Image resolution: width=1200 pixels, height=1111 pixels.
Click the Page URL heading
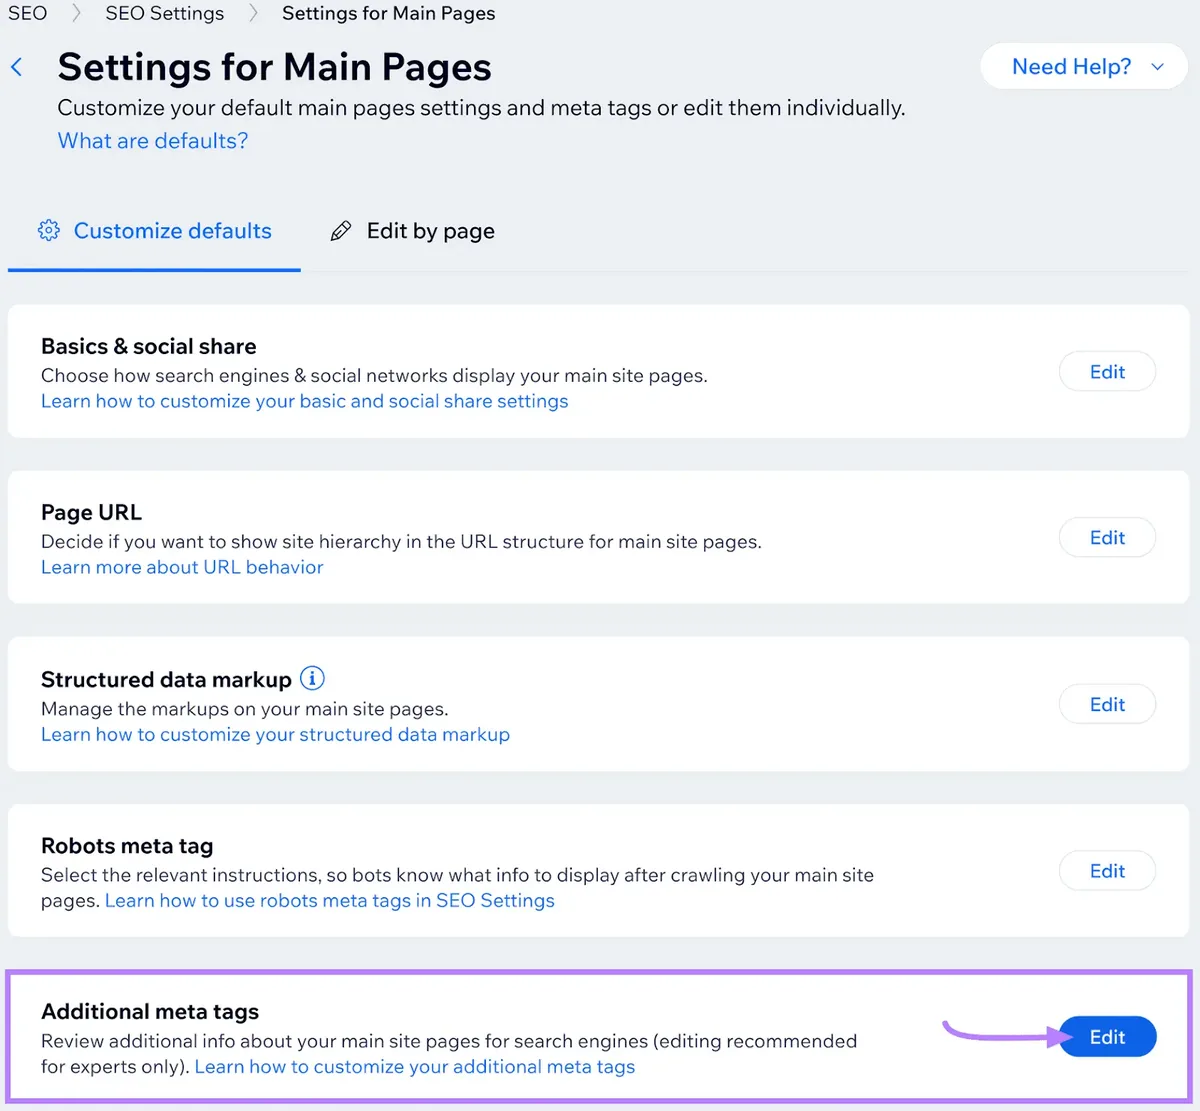point(92,512)
